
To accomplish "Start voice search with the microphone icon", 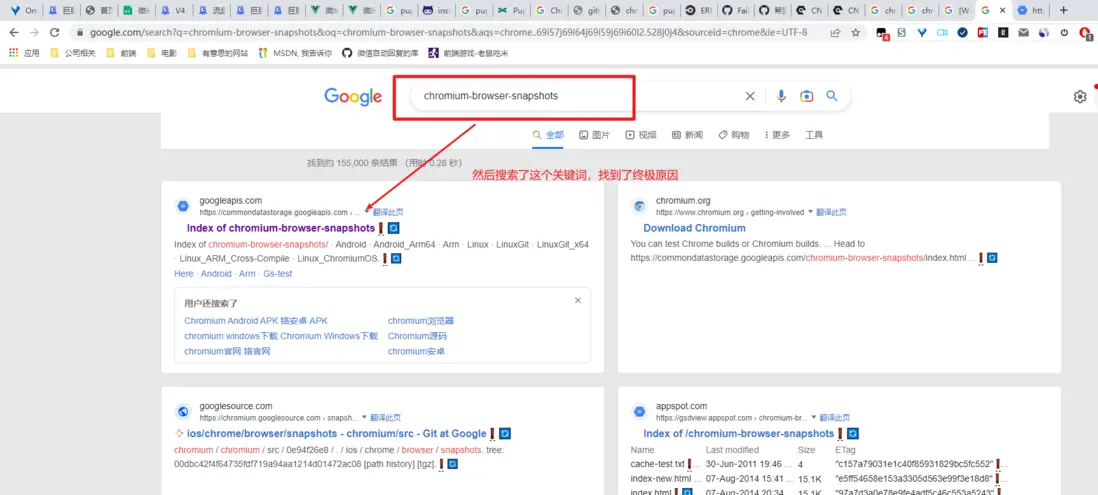I will tap(781, 97).
